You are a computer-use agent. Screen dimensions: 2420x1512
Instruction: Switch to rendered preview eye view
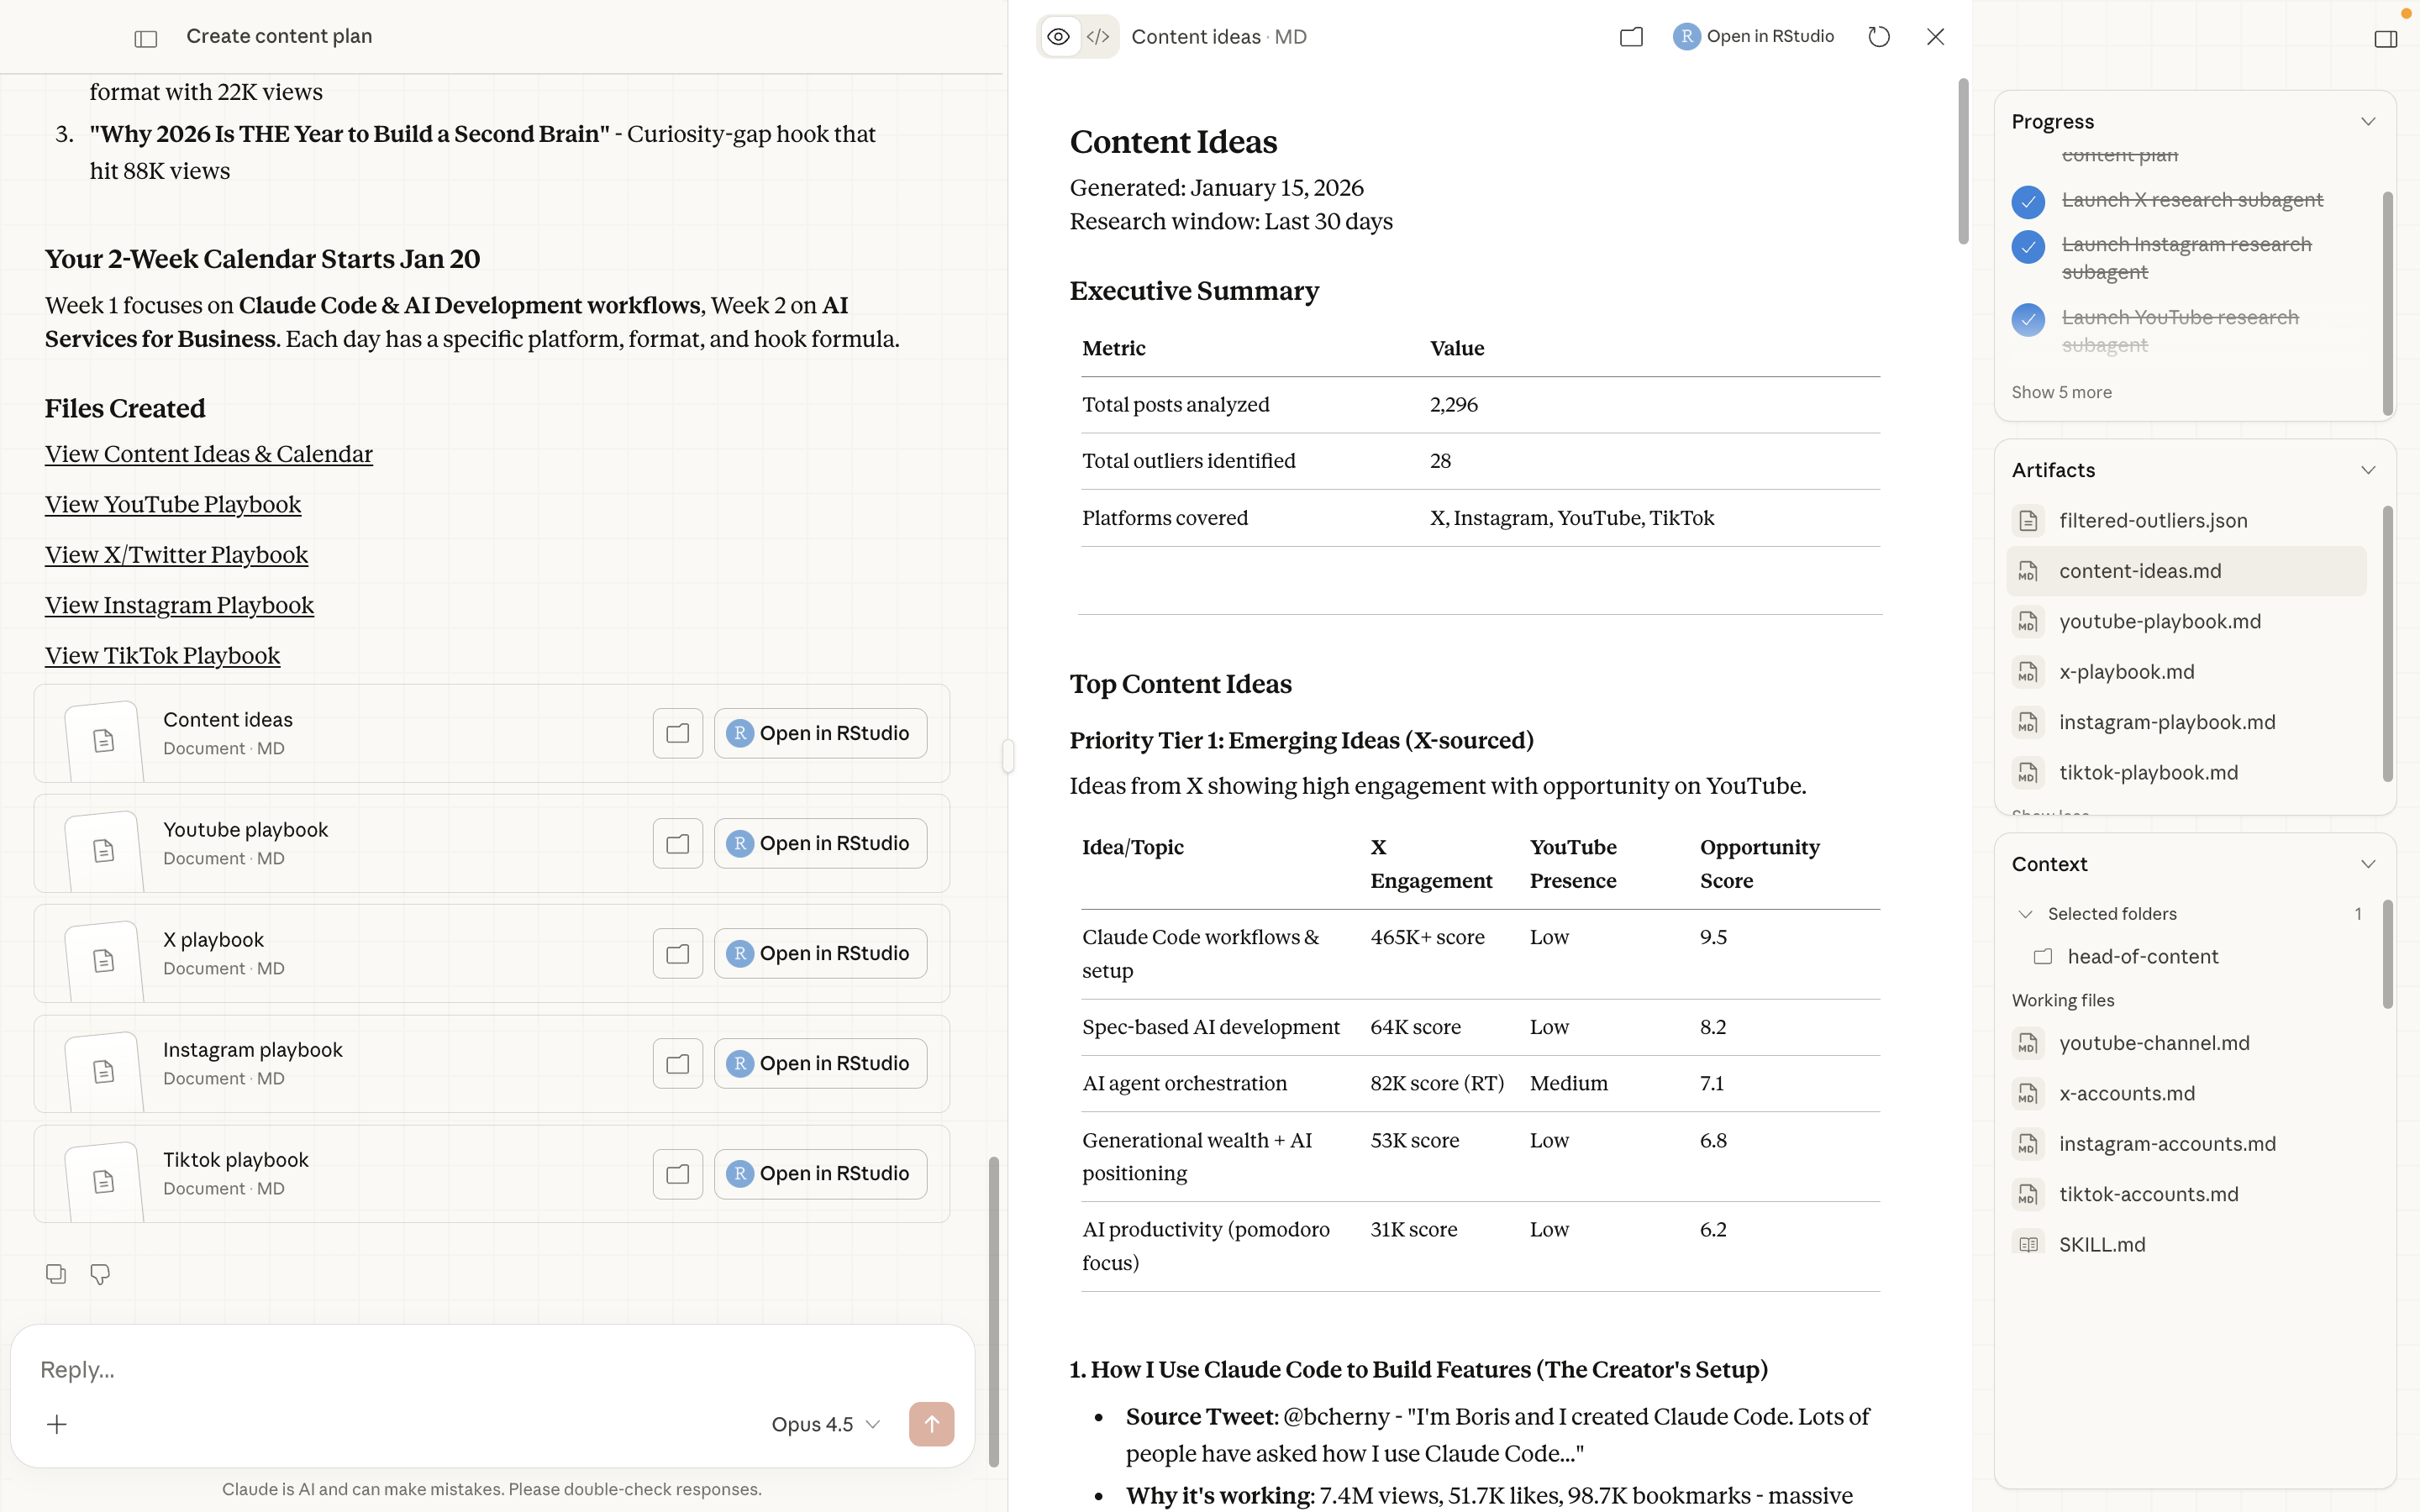1058,37
